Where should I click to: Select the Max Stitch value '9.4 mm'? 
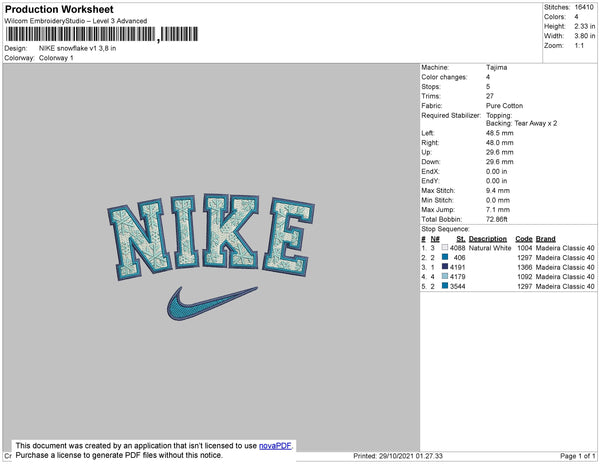[498, 190]
